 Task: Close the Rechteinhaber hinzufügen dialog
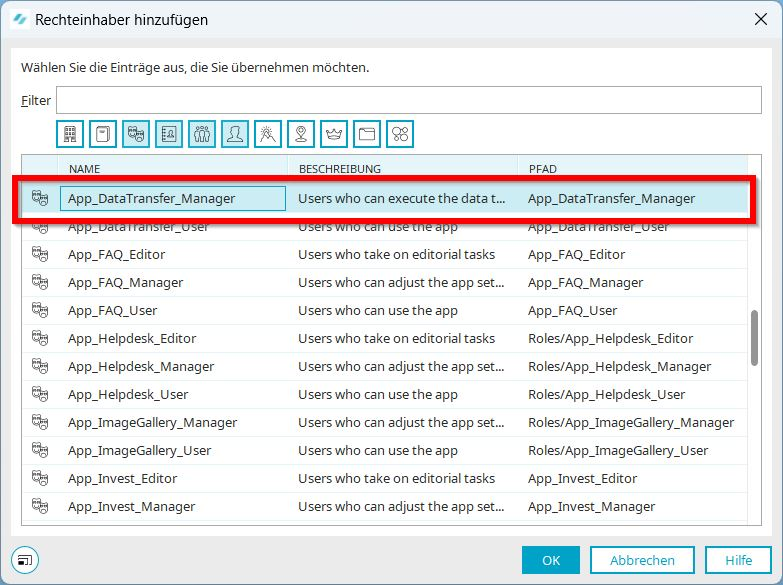pos(761,19)
